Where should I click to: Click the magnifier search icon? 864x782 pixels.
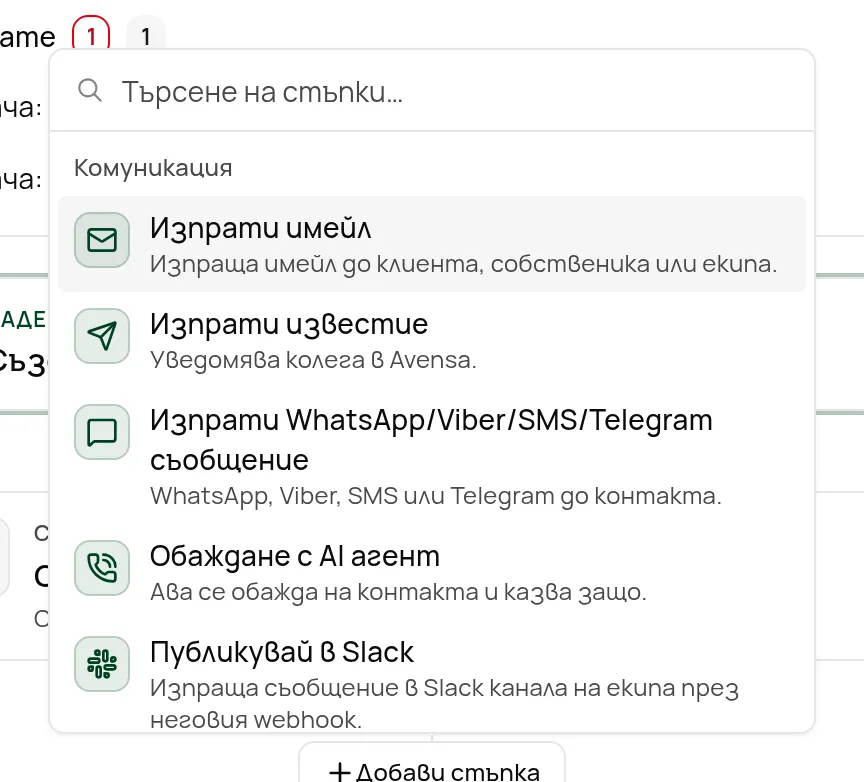point(90,90)
